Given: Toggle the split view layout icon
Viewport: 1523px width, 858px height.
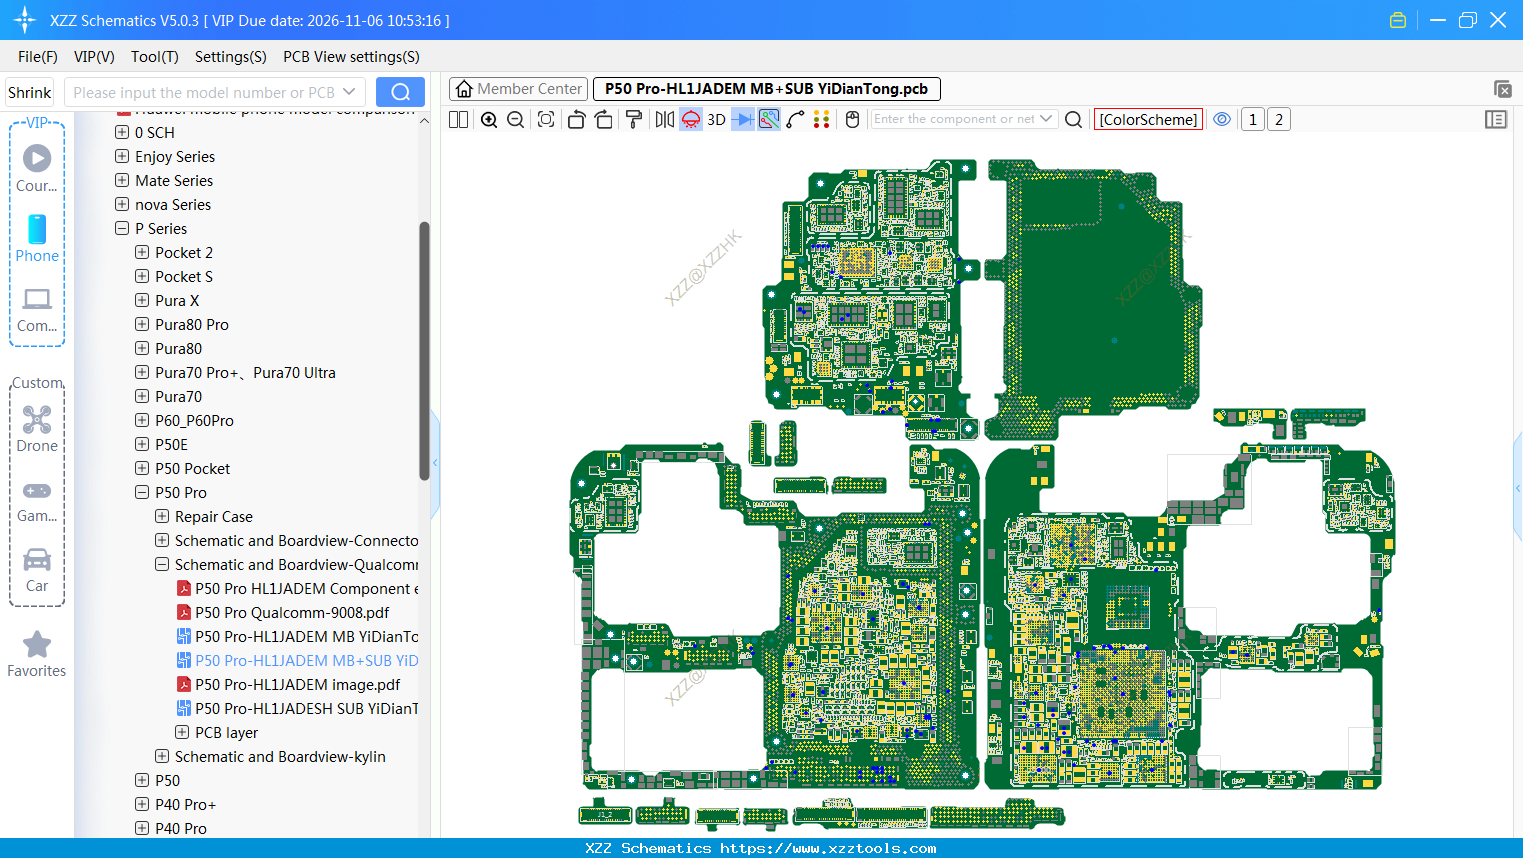Looking at the screenshot, I should tap(459, 120).
